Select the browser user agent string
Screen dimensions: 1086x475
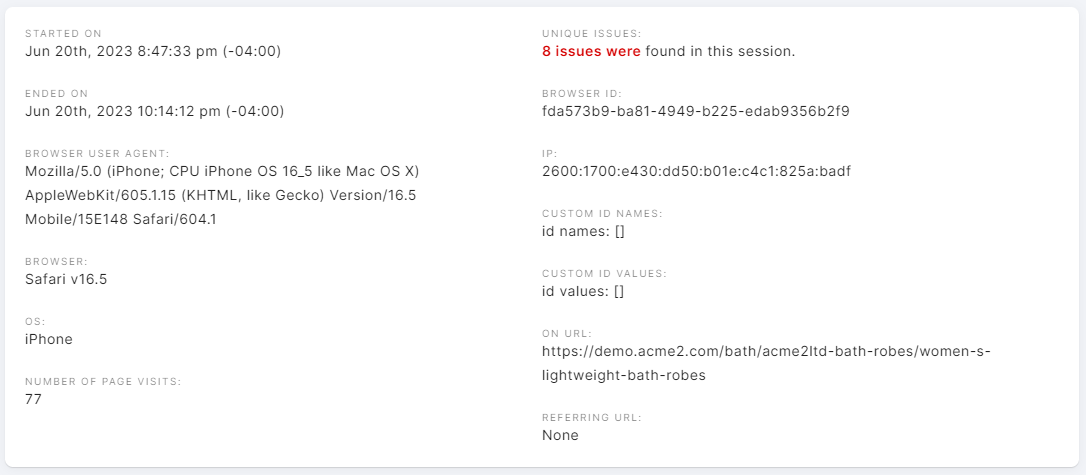[222, 195]
